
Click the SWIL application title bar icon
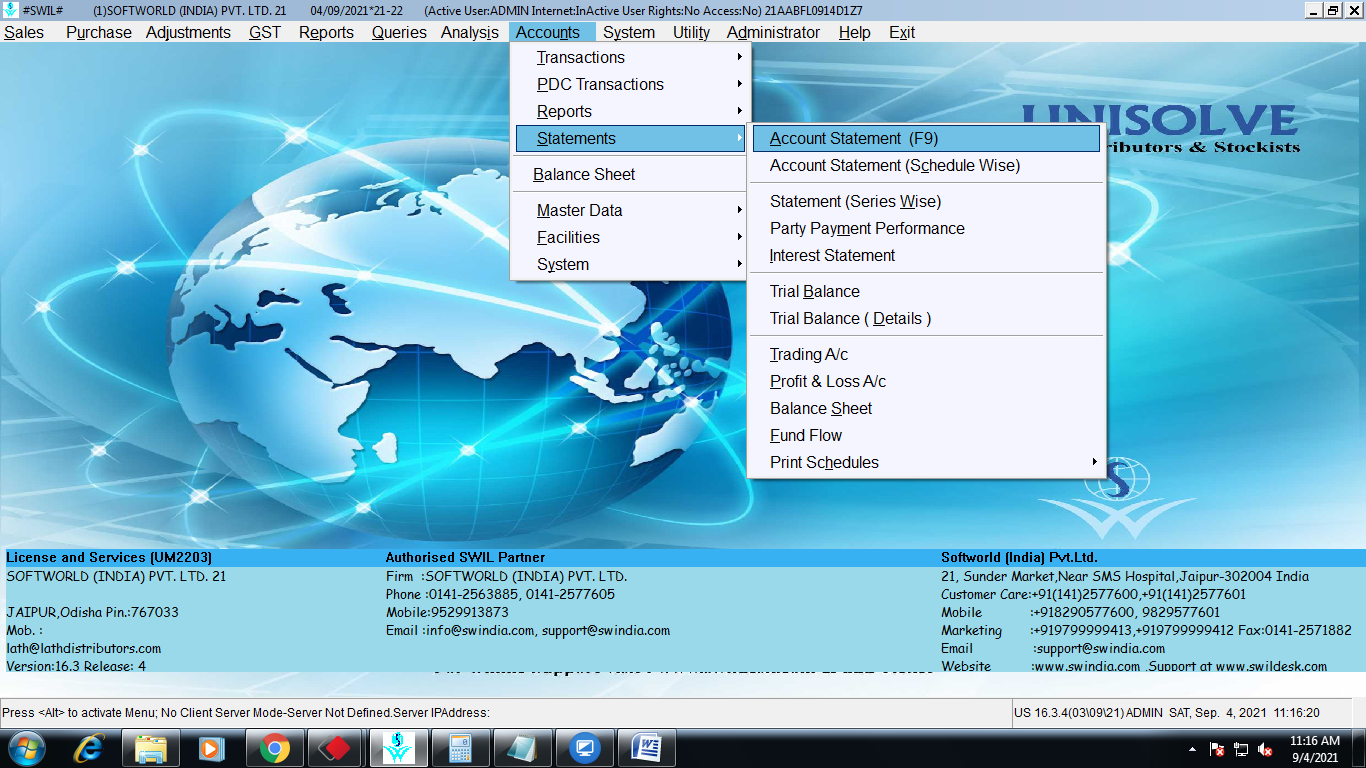coord(10,10)
